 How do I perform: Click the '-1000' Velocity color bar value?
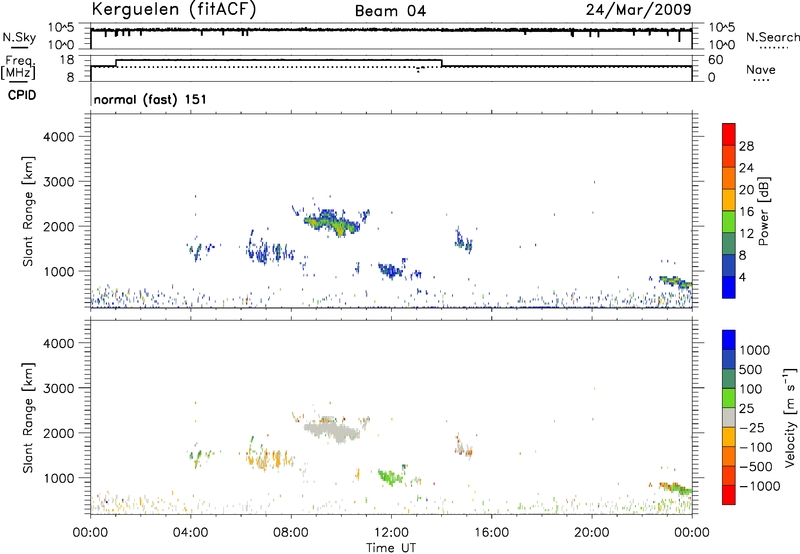(x=760, y=486)
